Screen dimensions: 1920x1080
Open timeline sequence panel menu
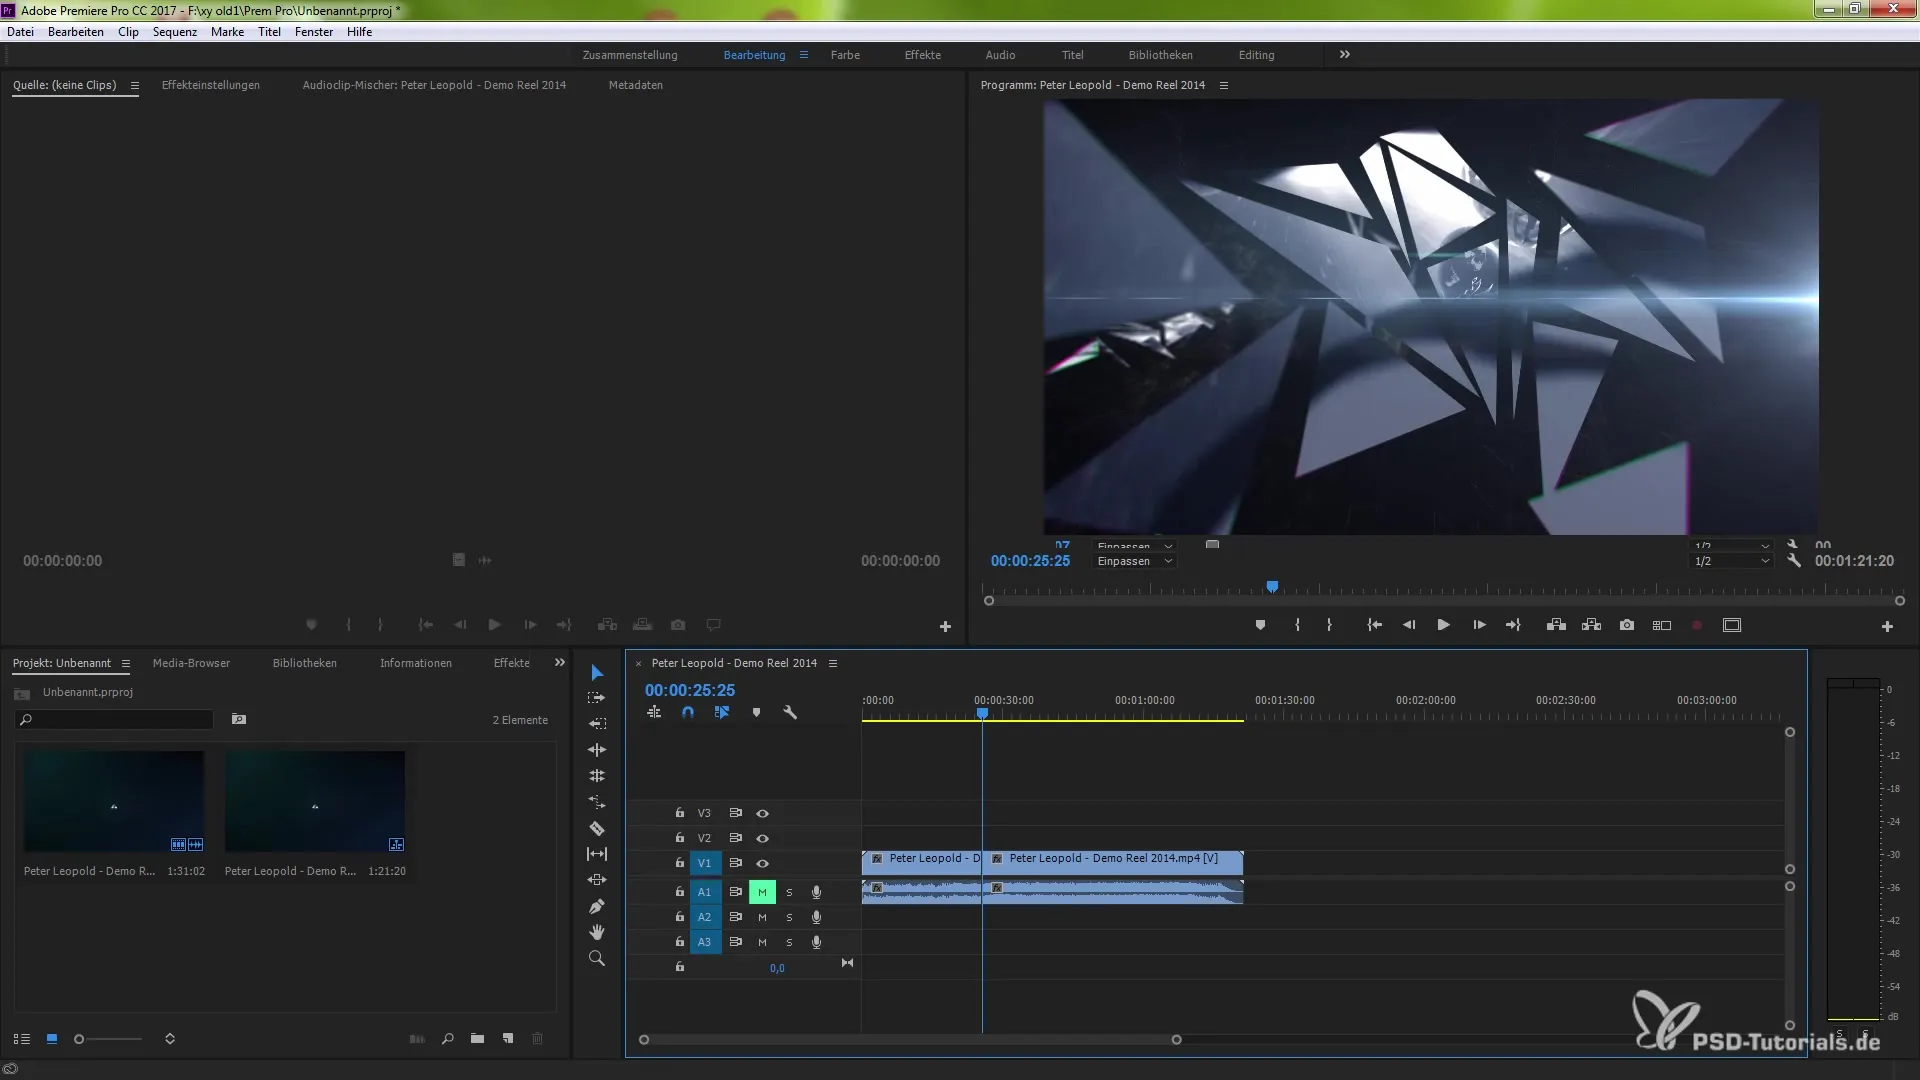[x=832, y=663]
